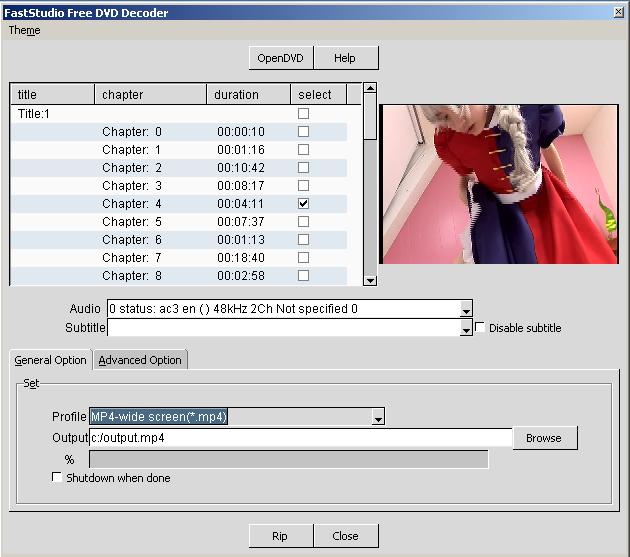Click the Close button at bottom
Screen dimensions: 630x557
345,536
